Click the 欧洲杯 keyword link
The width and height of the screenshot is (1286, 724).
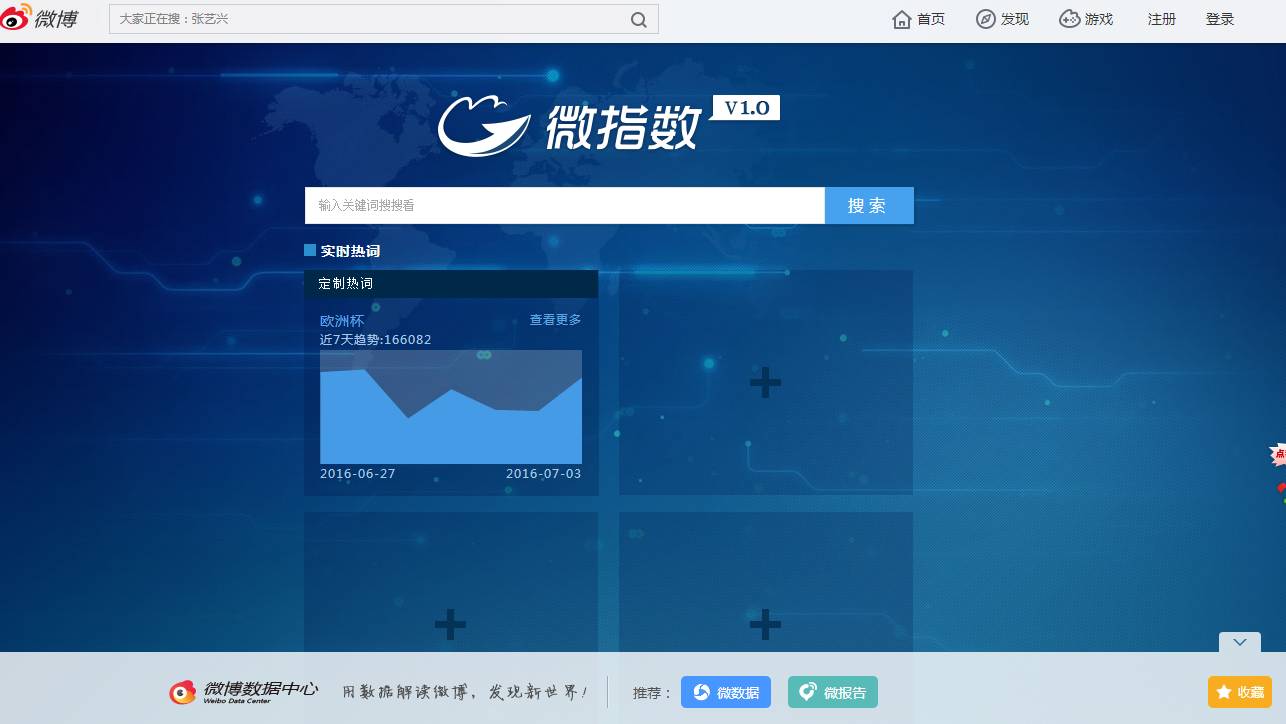tap(342, 321)
